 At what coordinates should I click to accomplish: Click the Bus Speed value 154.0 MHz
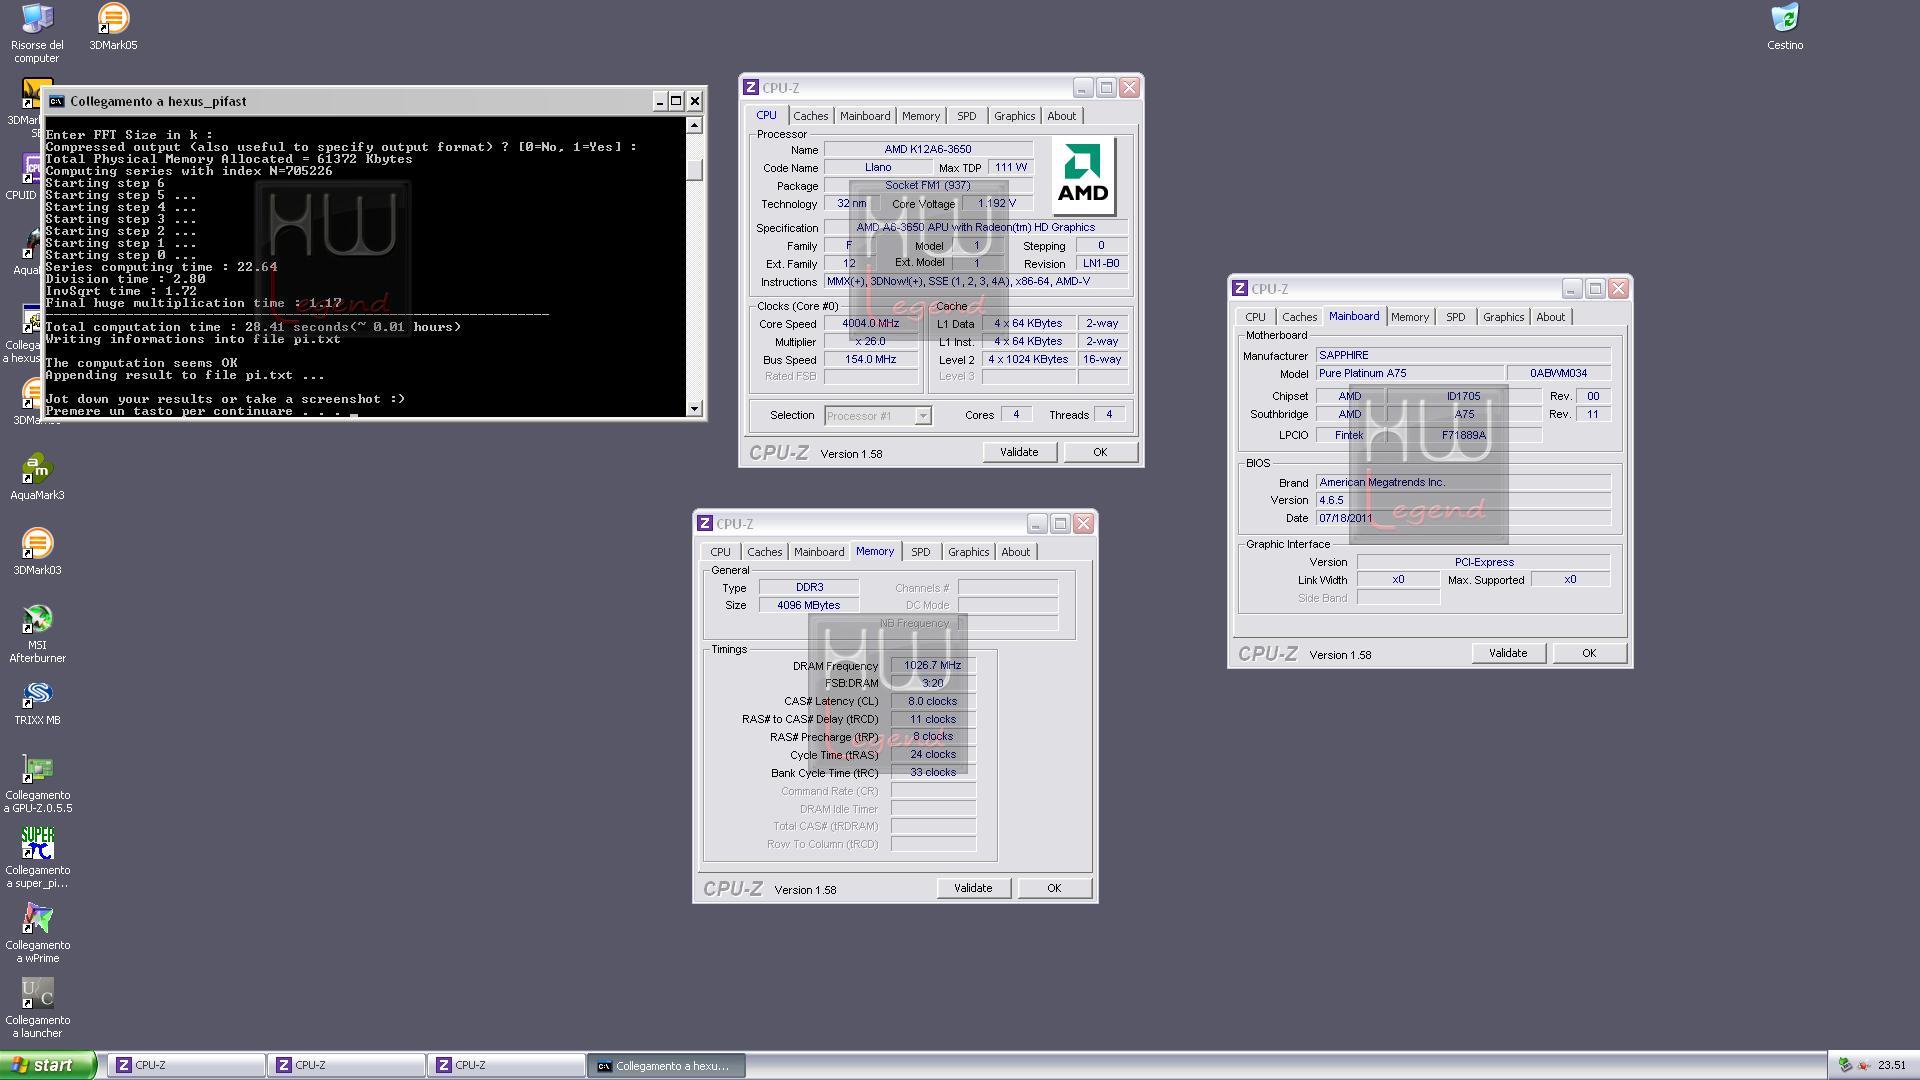pyautogui.click(x=871, y=359)
